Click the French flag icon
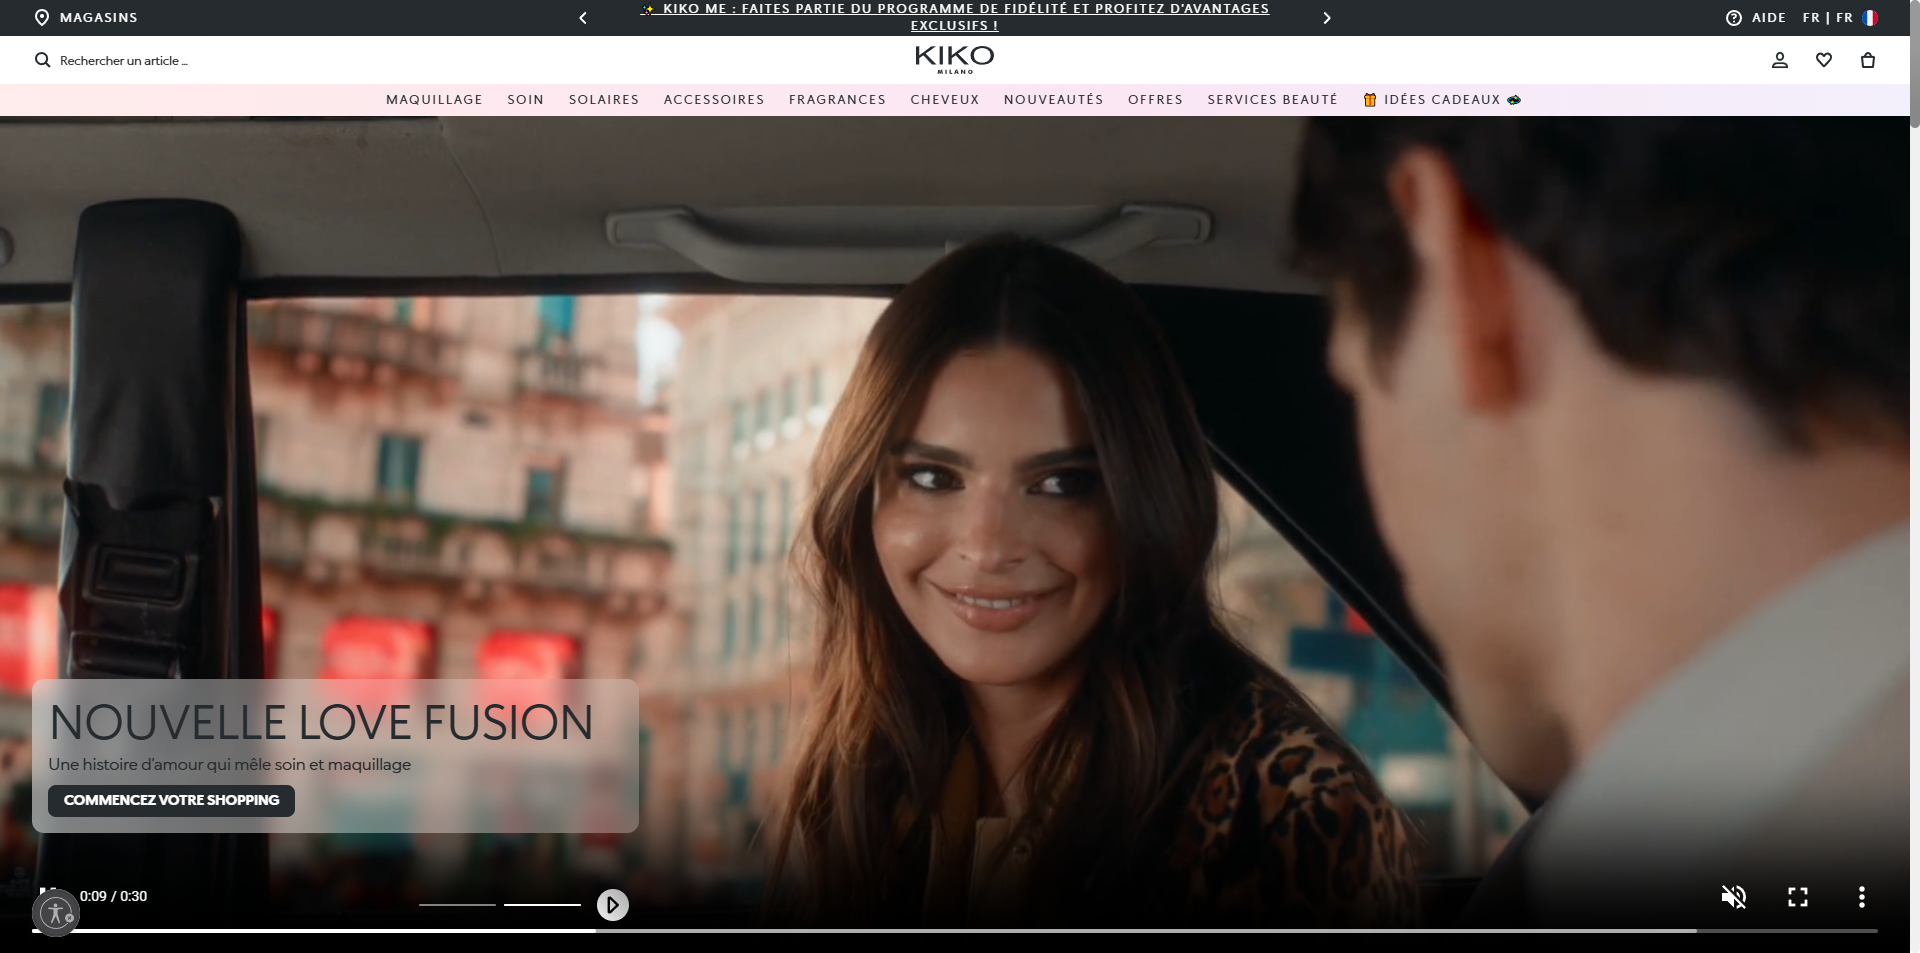Image resolution: width=1920 pixels, height=953 pixels. pyautogui.click(x=1870, y=18)
